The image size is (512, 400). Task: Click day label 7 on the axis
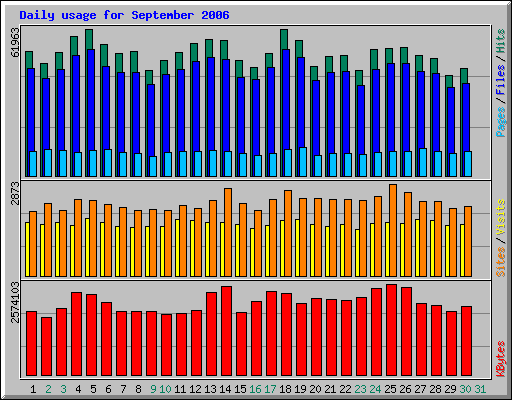coord(123,389)
